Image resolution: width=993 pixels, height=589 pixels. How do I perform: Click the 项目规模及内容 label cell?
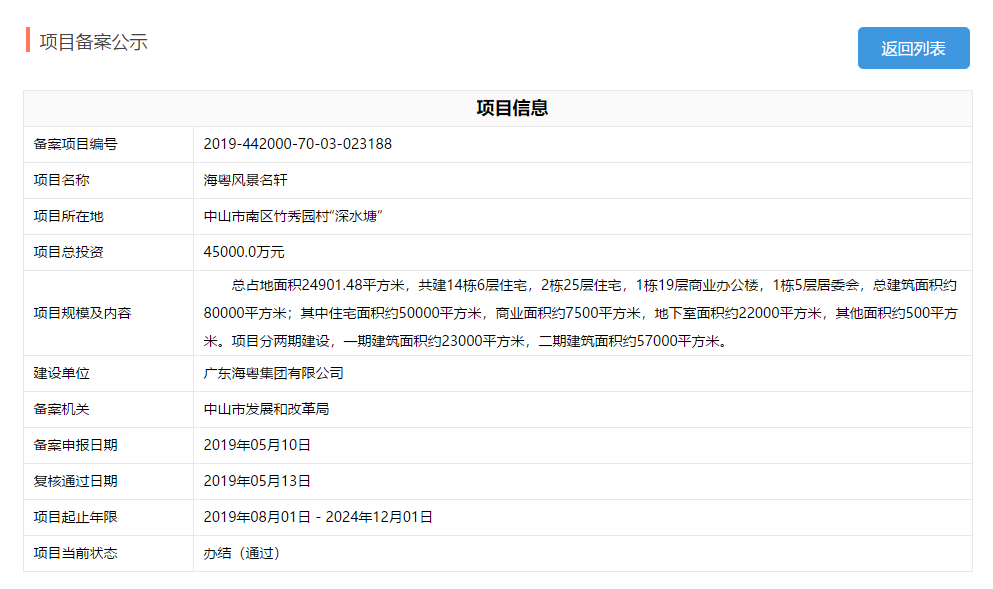point(108,313)
